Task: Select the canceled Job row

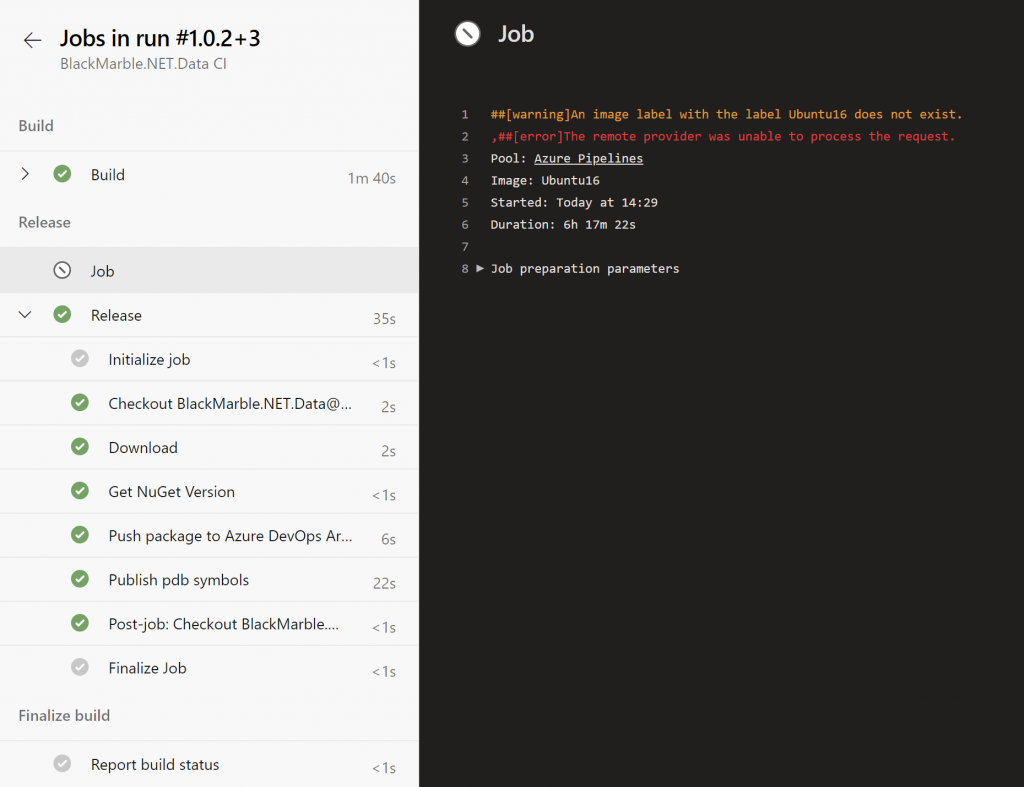Action: click(209, 270)
